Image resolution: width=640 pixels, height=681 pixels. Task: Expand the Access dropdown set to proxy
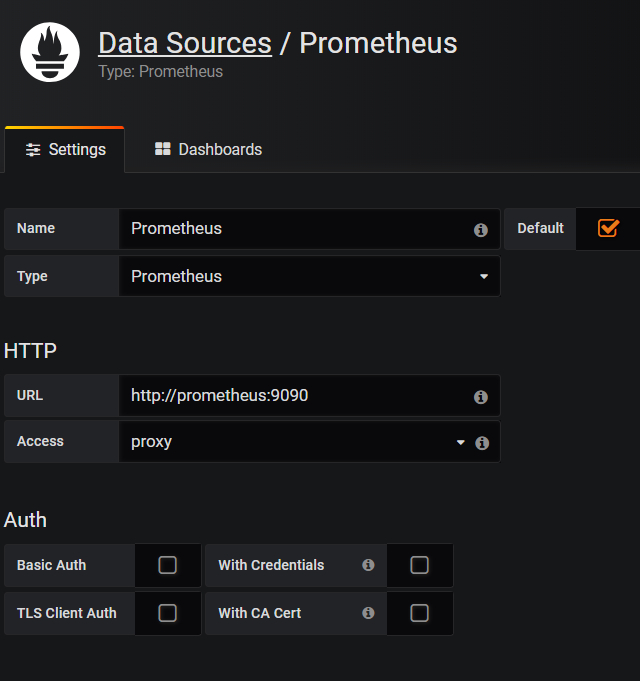click(x=293, y=442)
